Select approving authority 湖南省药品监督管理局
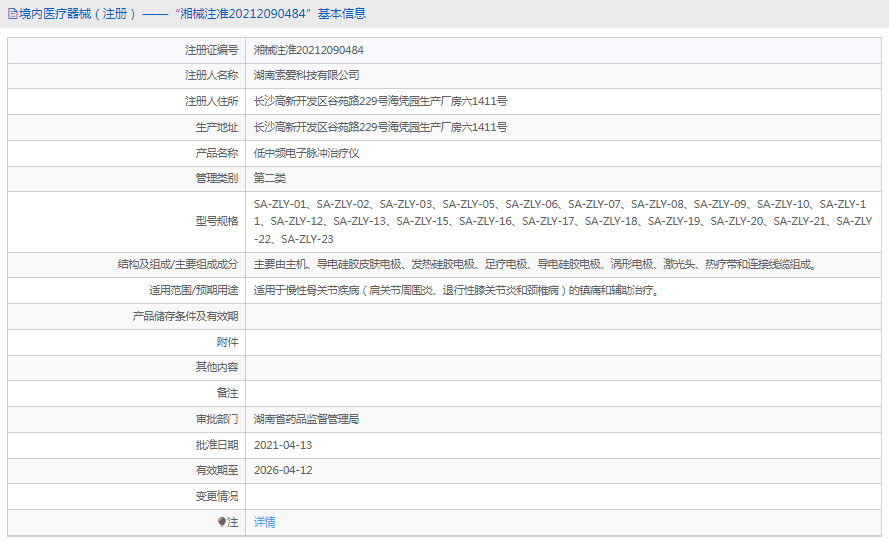 [306, 420]
